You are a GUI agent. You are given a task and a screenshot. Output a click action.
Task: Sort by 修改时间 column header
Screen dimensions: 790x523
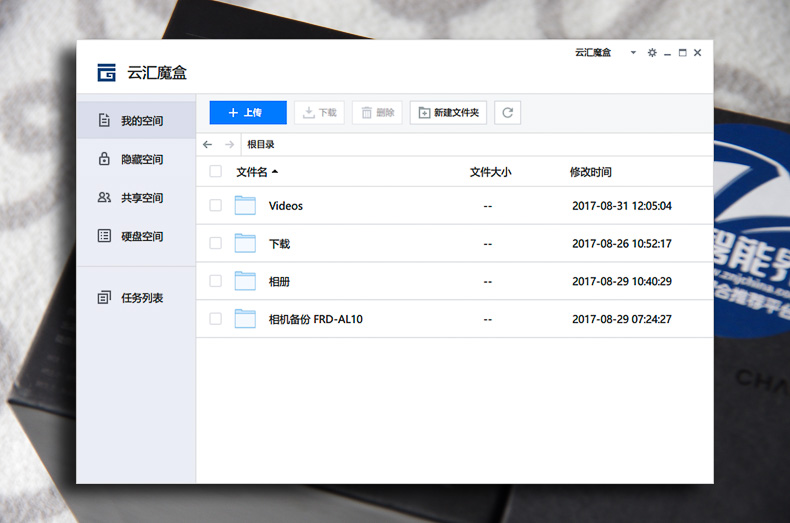[590, 172]
